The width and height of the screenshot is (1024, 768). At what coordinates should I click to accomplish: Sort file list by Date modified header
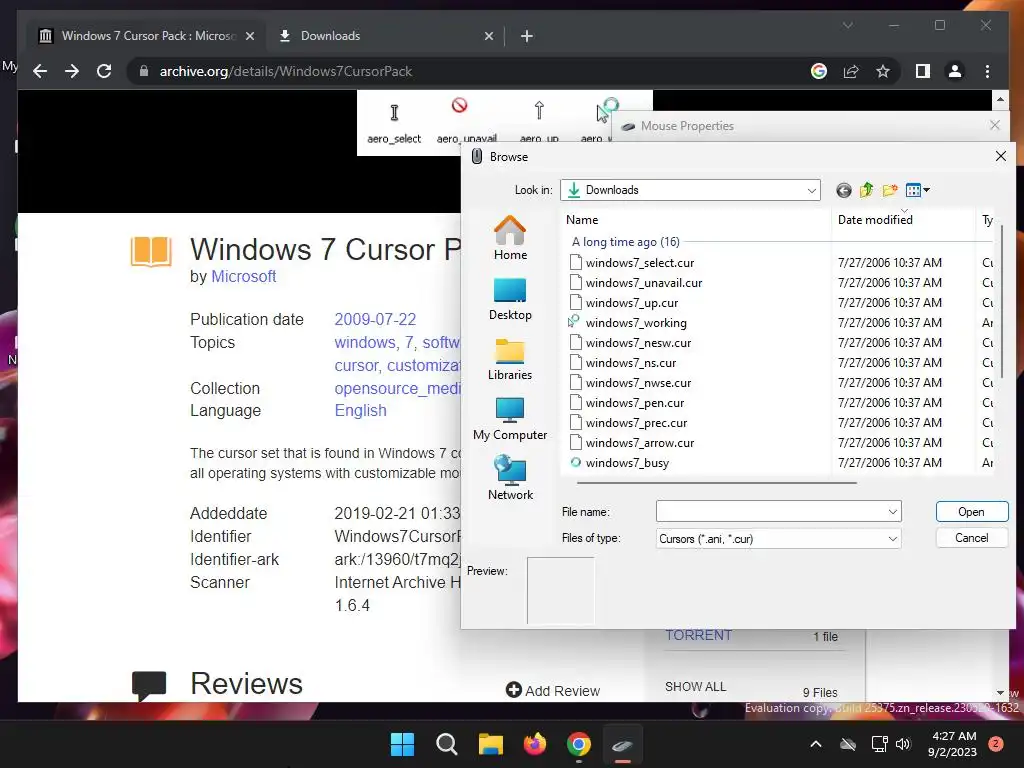click(903, 220)
